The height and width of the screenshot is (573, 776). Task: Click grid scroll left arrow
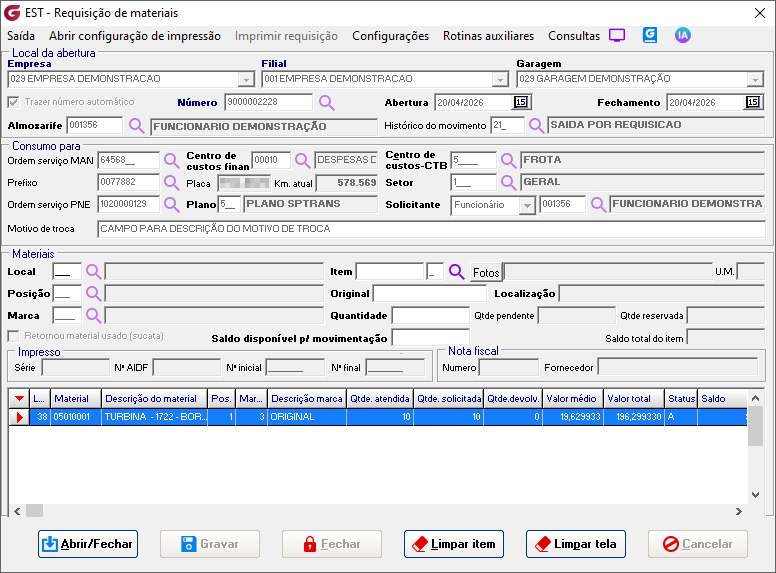click(17, 511)
